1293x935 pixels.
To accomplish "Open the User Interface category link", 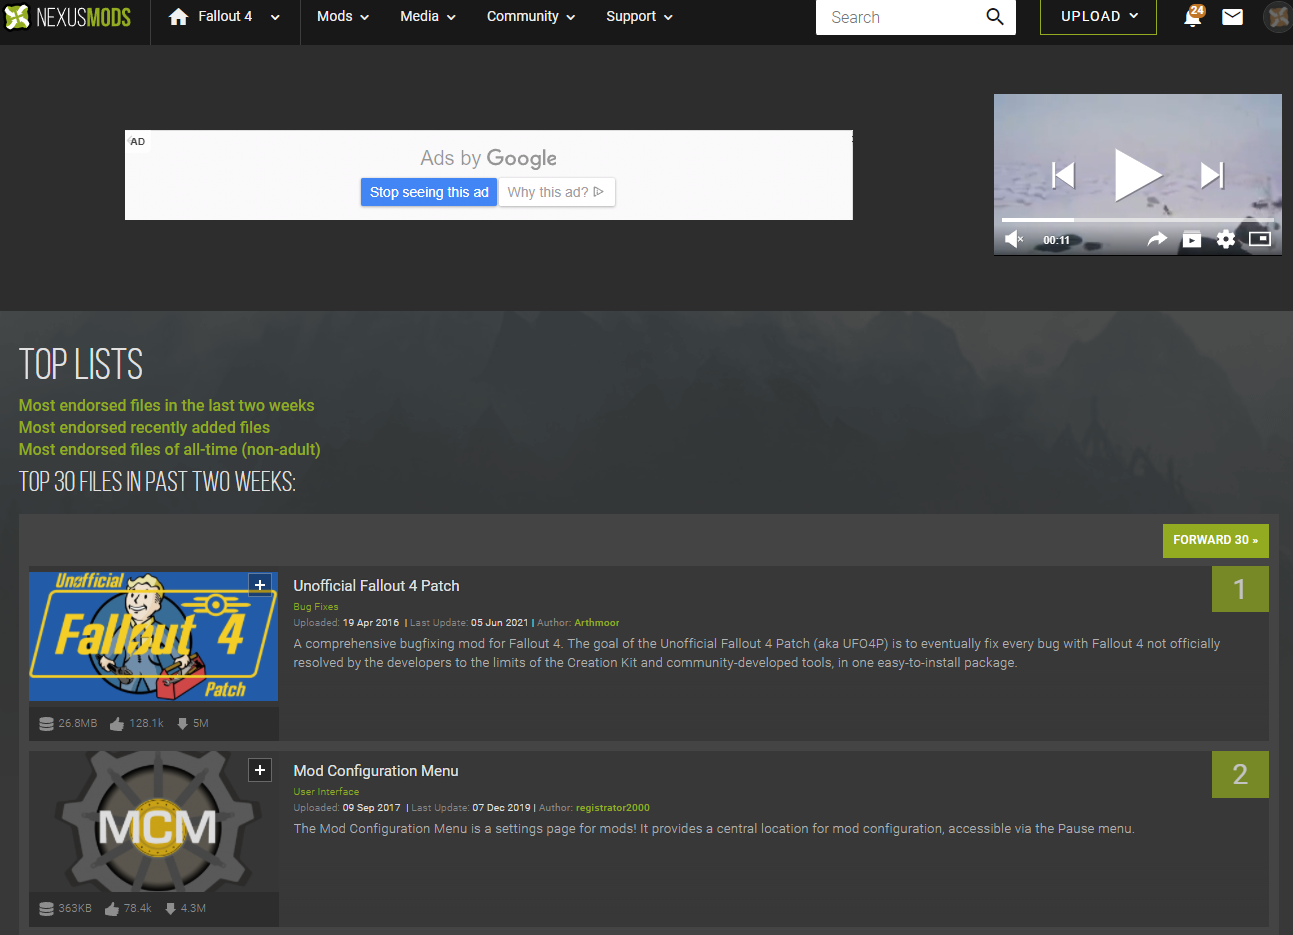I will click(x=326, y=792).
